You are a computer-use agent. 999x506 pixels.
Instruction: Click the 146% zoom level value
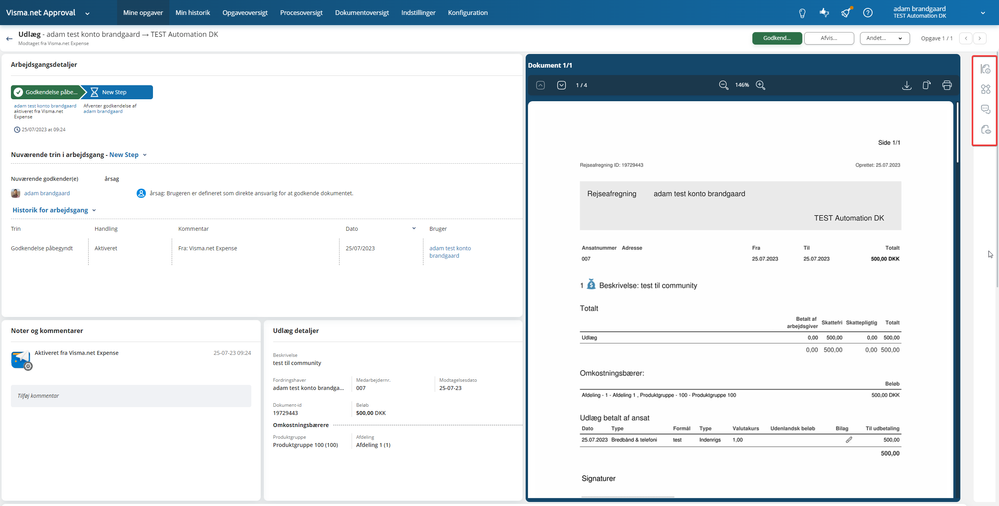point(742,85)
